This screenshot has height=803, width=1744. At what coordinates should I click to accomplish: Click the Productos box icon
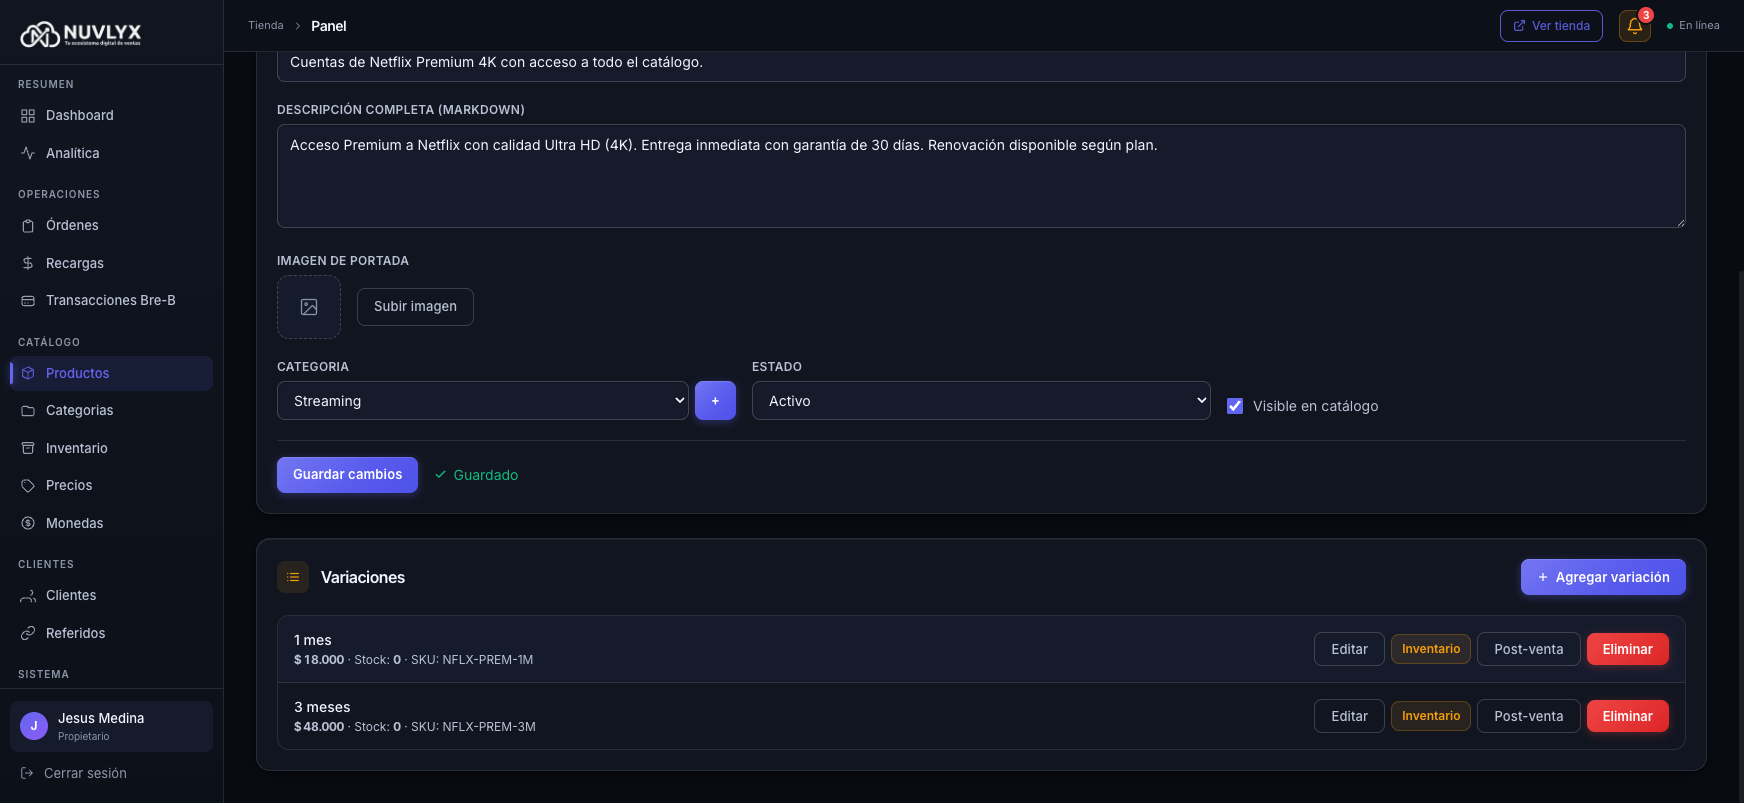(x=28, y=373)
